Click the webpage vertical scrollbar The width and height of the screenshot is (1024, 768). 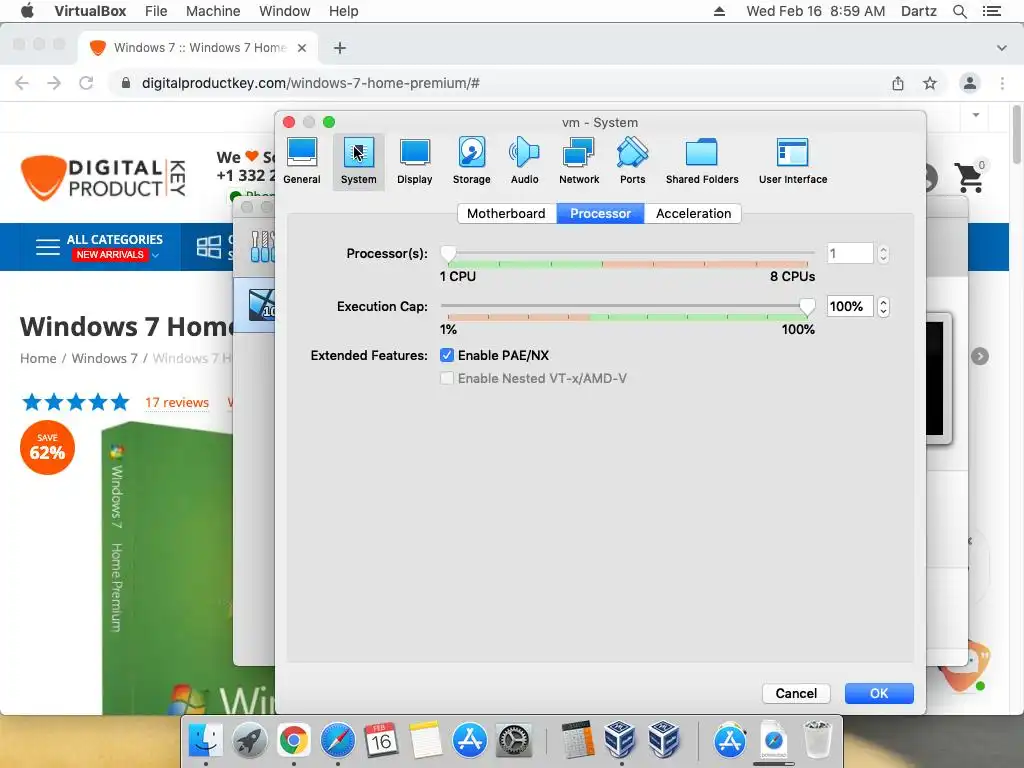point(1017,134)
